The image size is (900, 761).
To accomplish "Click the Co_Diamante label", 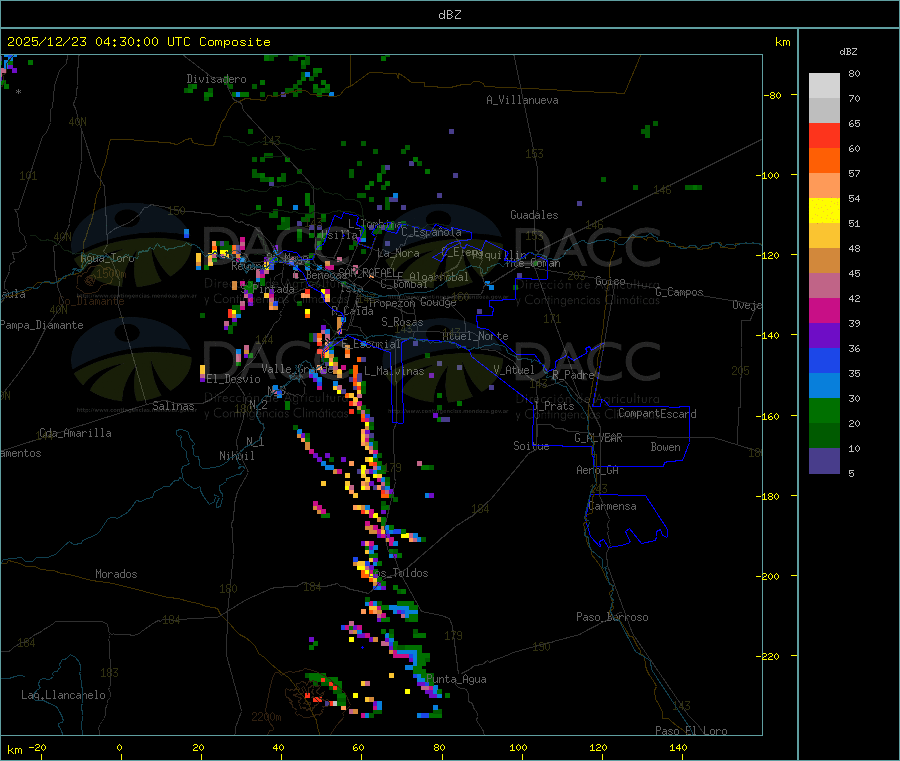I will (x=91, y=301).
